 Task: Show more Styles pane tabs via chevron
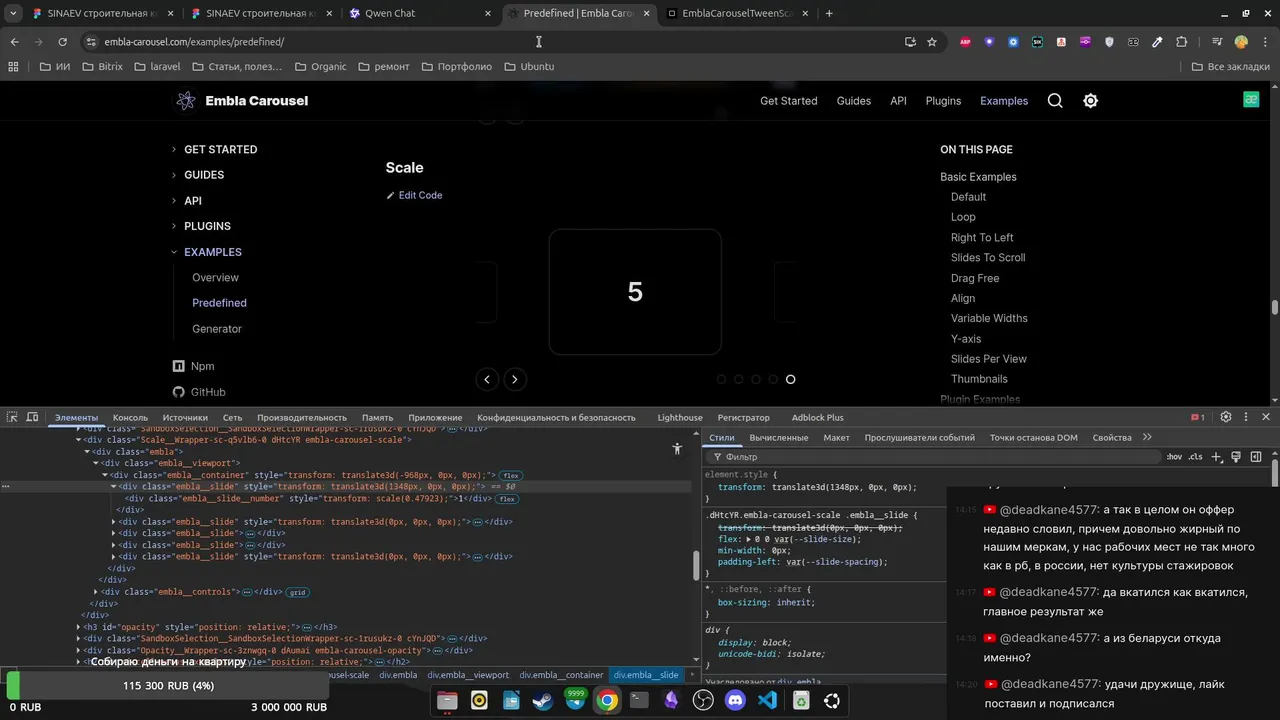point(1147,437)
